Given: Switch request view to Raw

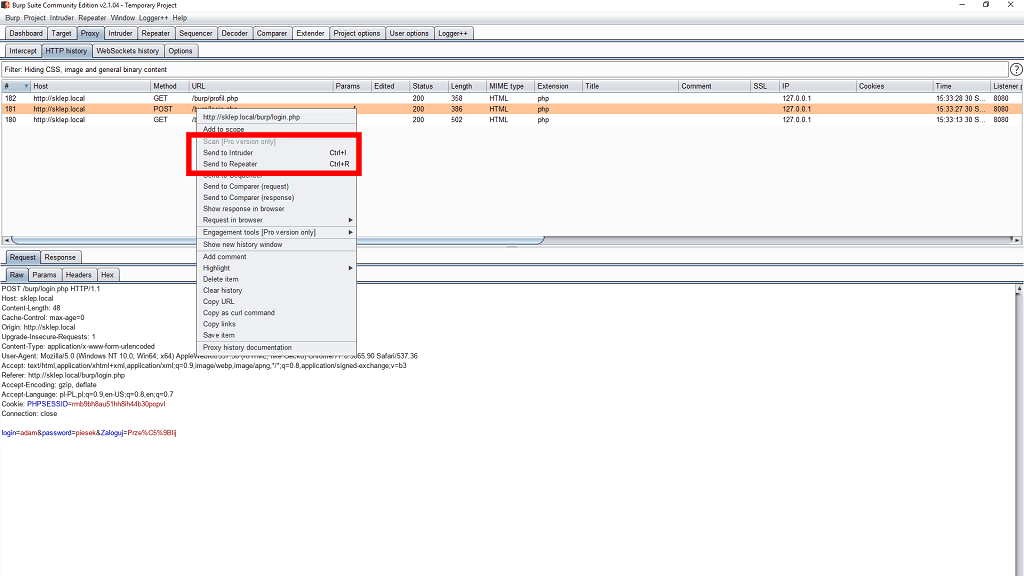Looking at the screenshot, I should click(x=17, y=275).
